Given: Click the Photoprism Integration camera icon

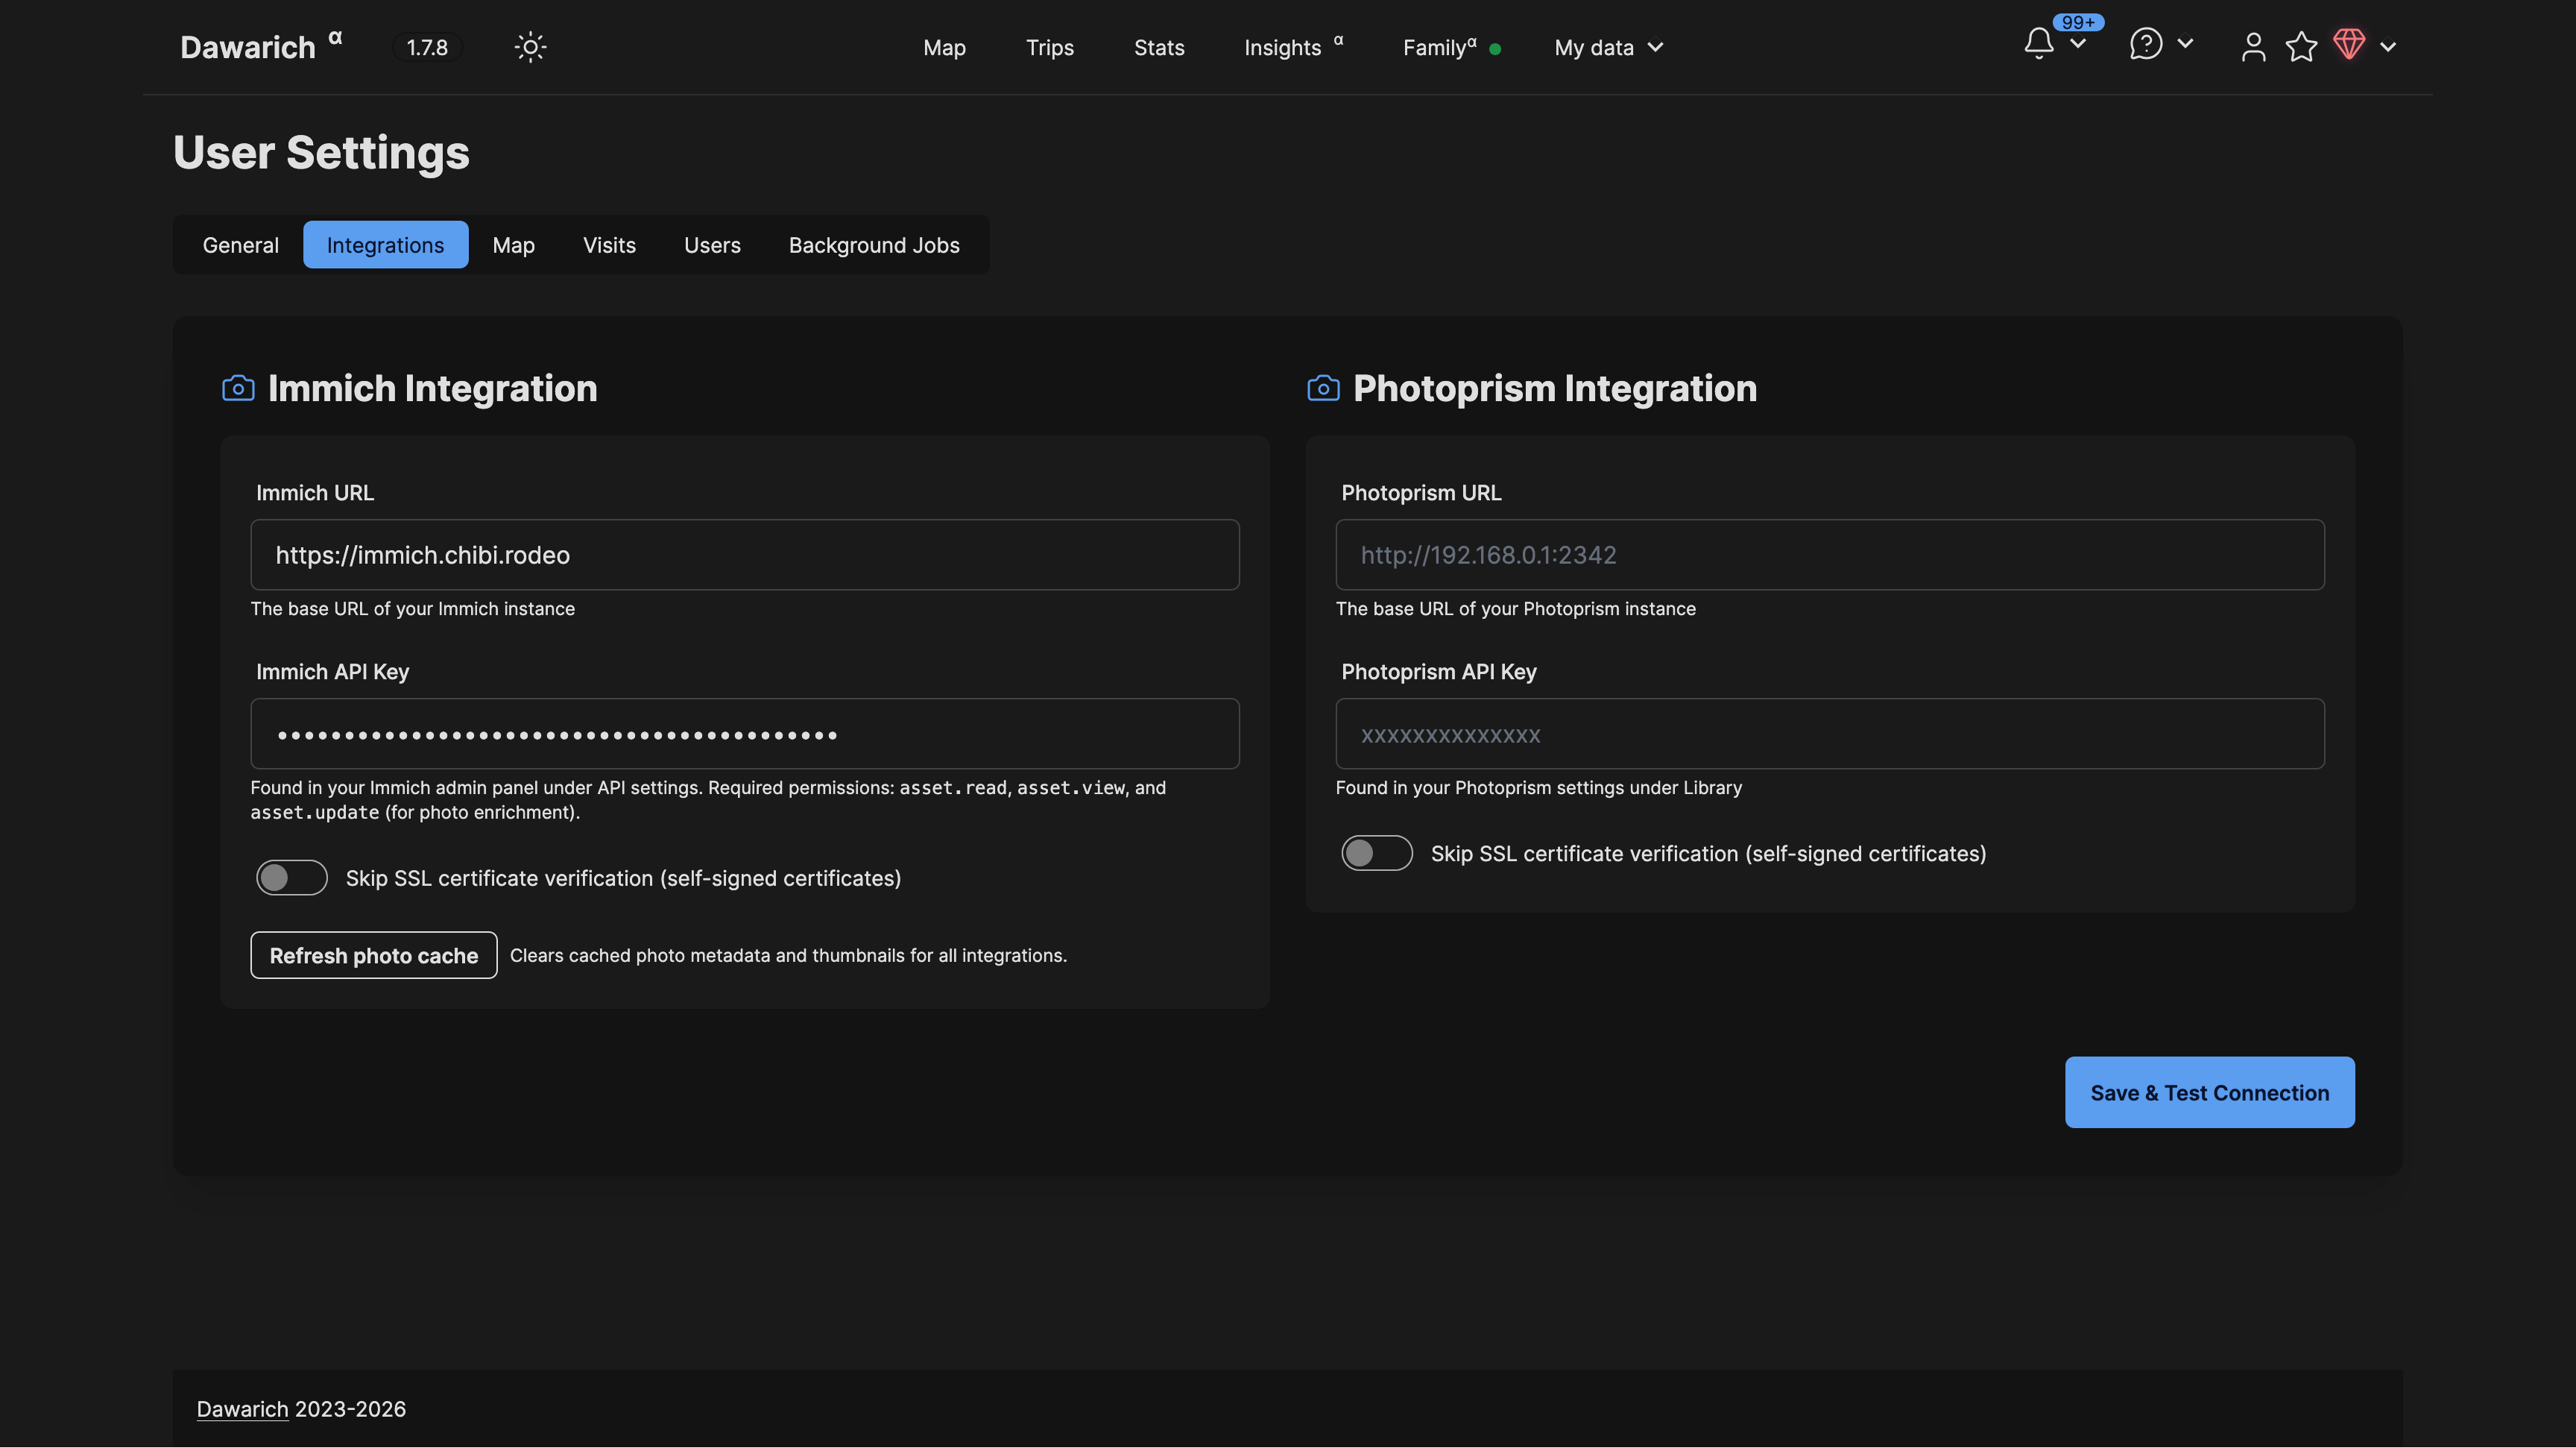Looking at the screenshot, I should coord(1323,388).
